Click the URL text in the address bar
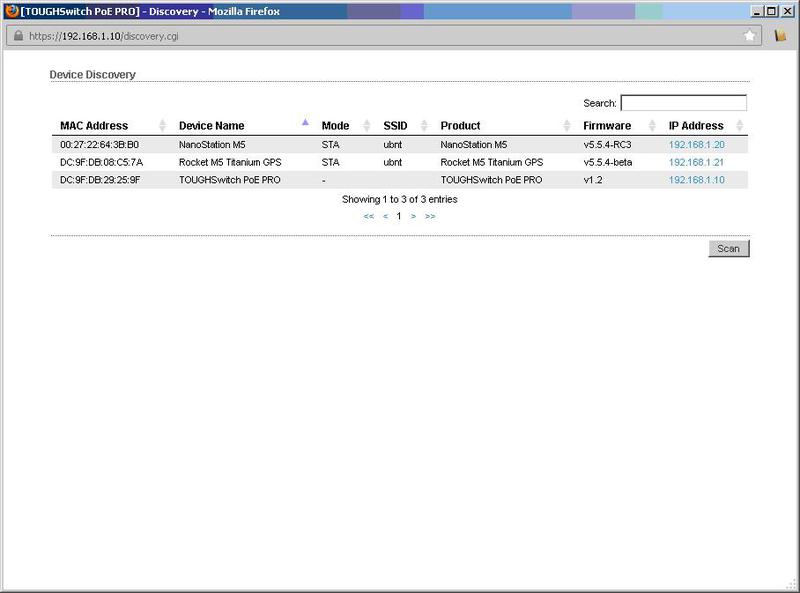 [104, 36]
